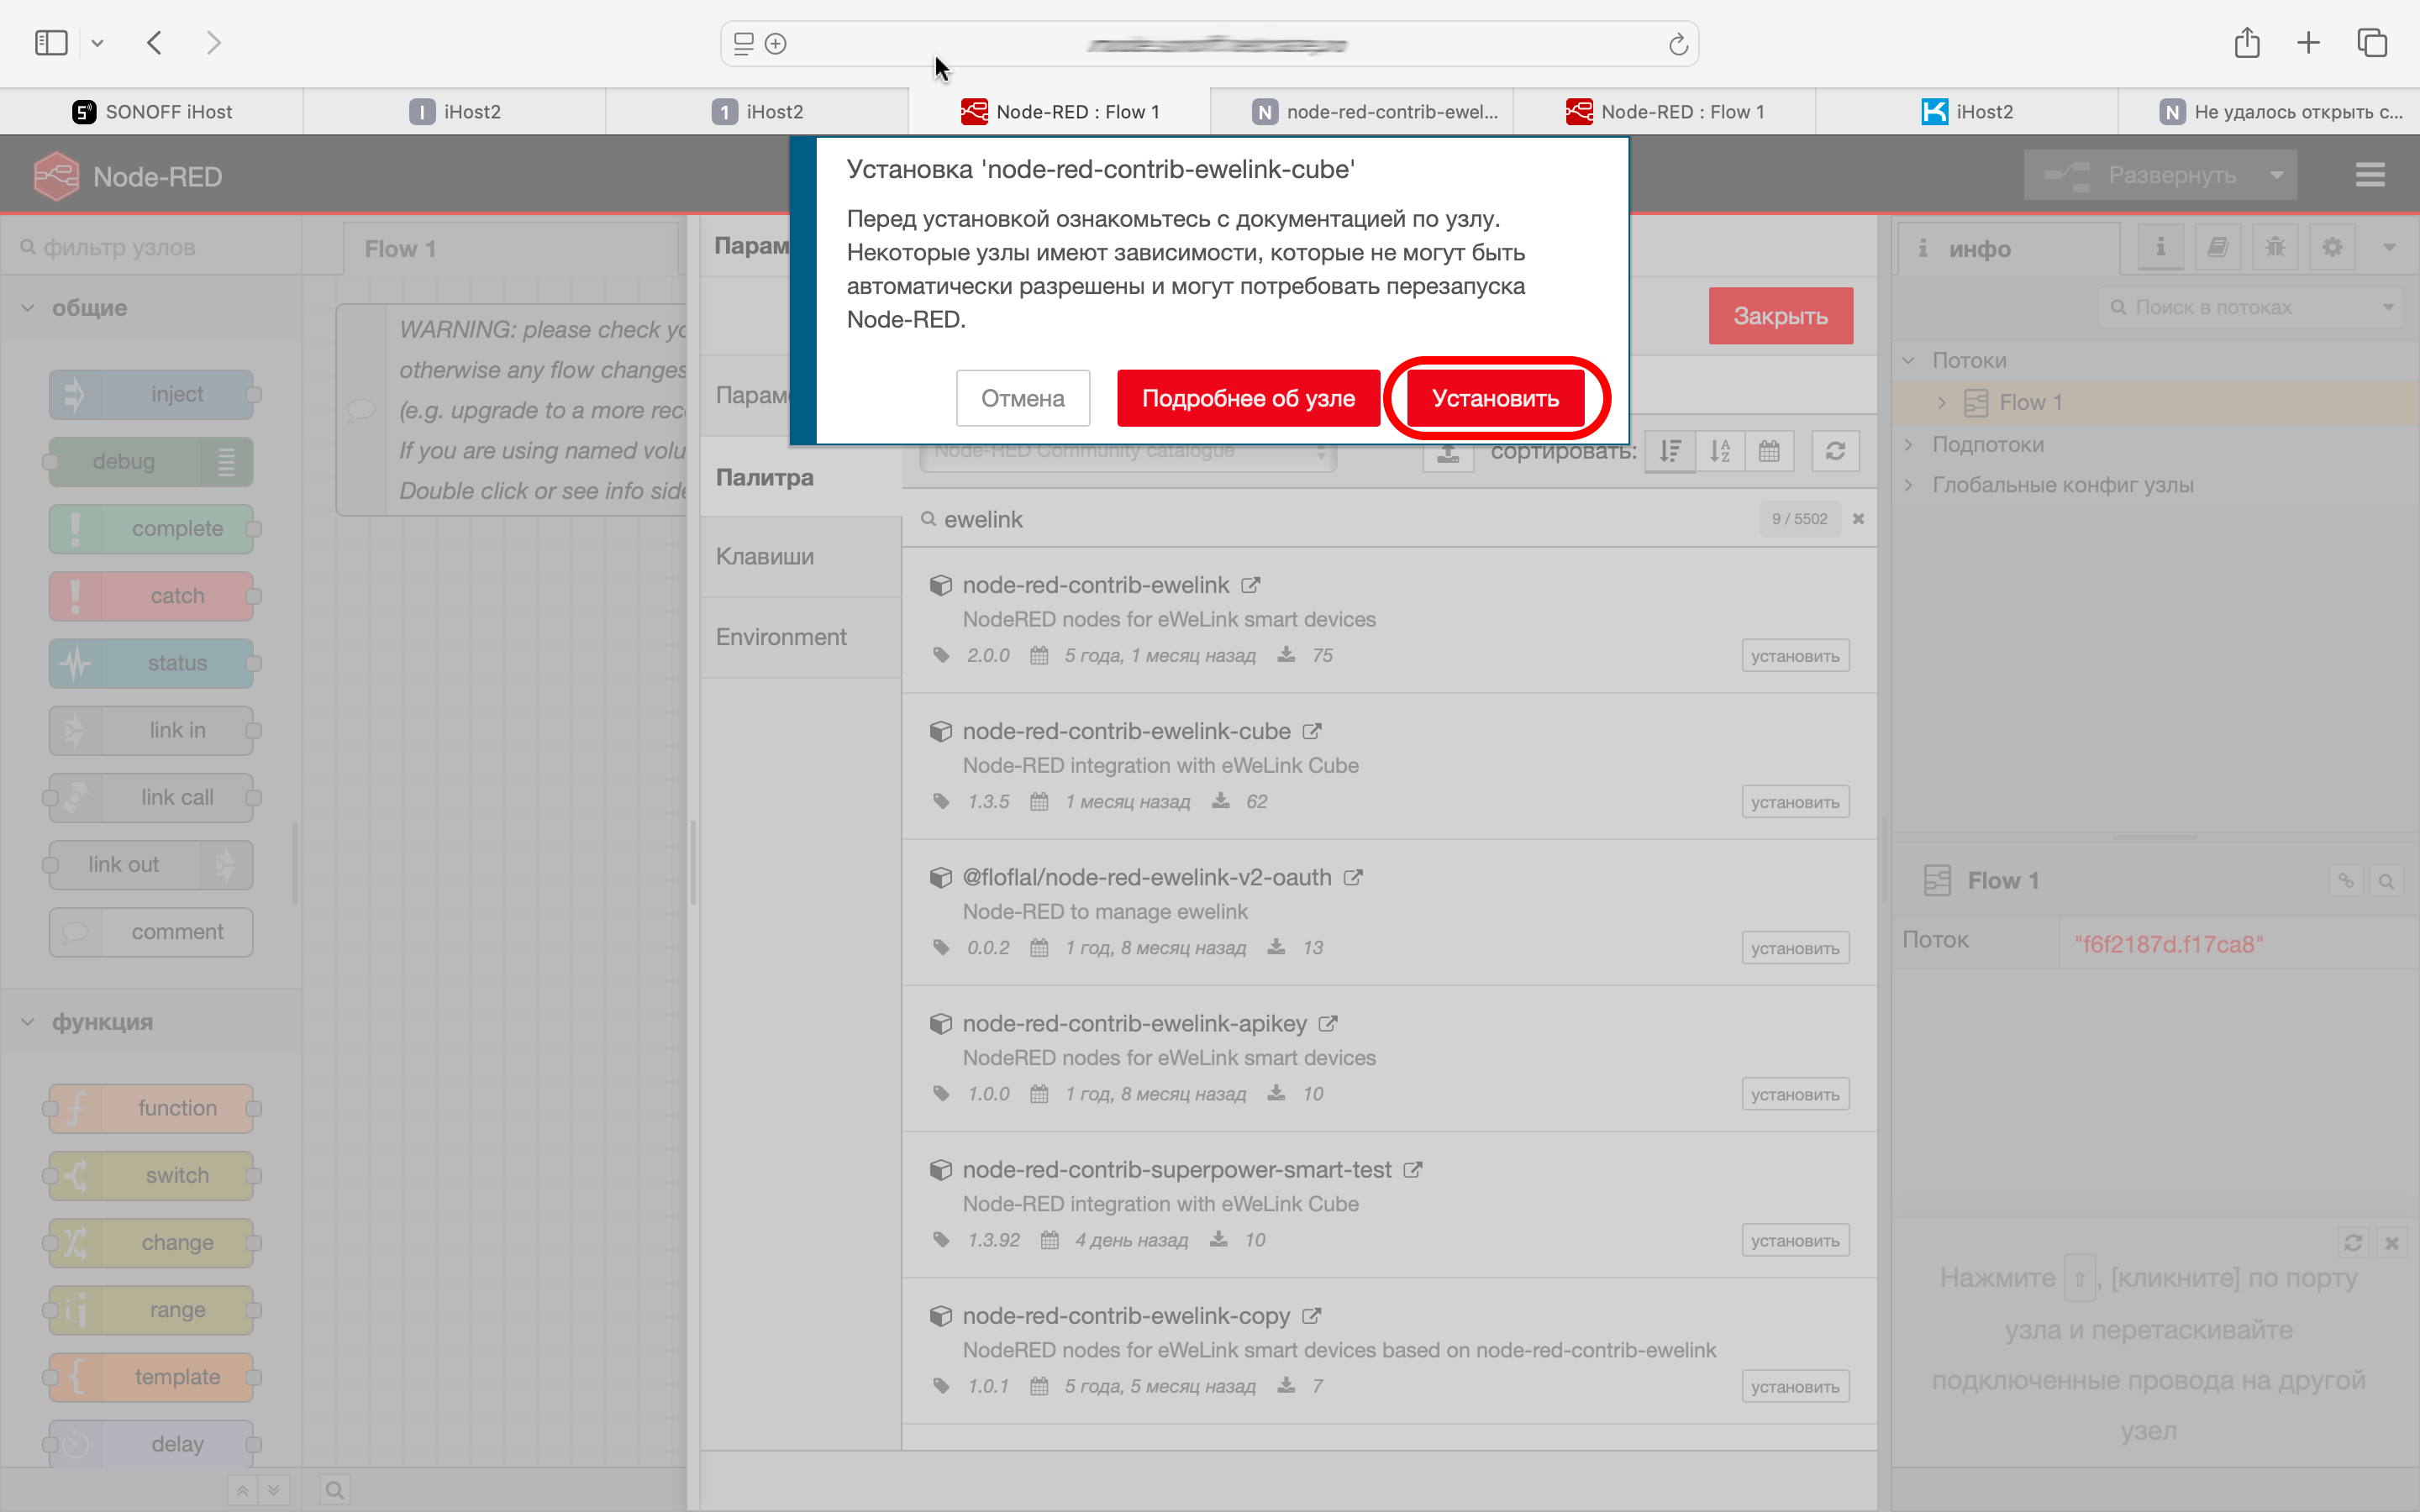Sort the palette list alphabetically with A-Z icon

[x=1719, y=451]
